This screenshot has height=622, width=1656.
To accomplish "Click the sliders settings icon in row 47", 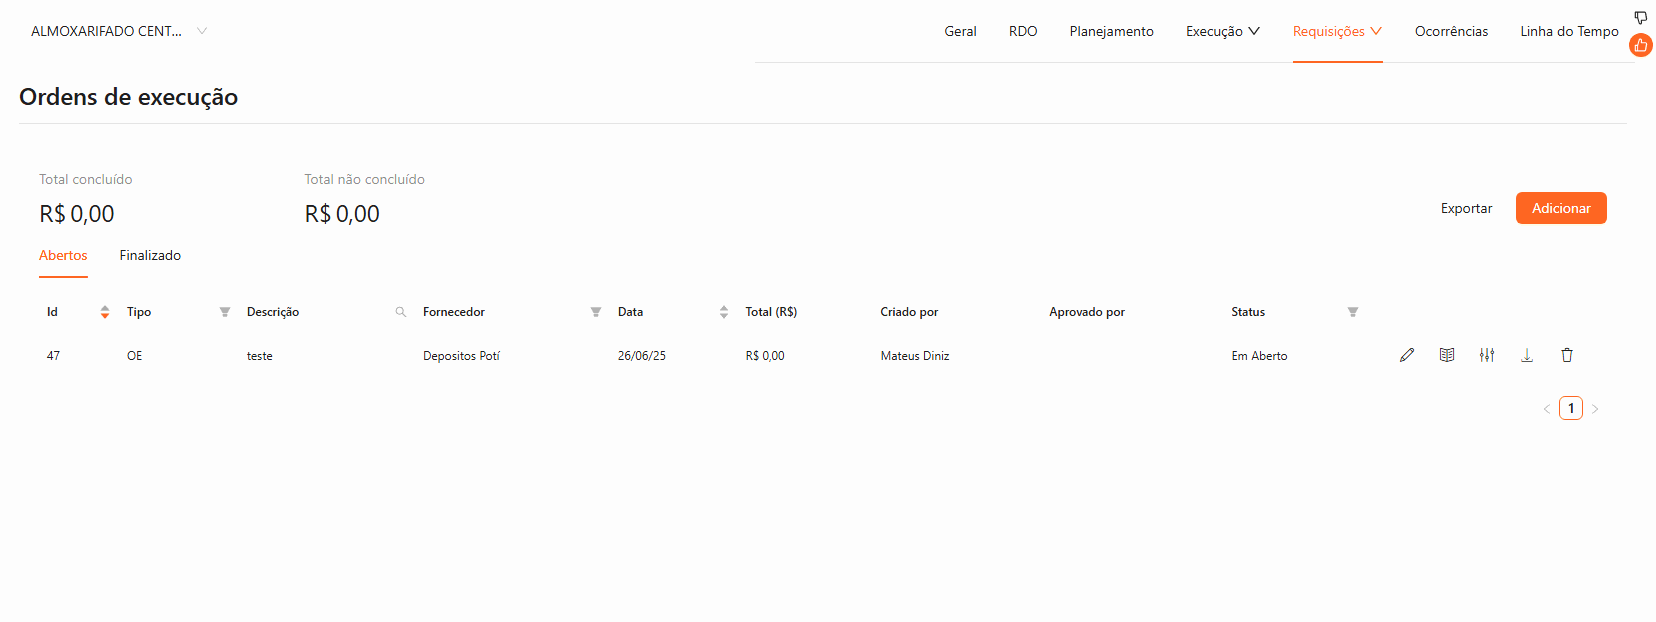I will pyautogui.click(x=1487, y=355).
